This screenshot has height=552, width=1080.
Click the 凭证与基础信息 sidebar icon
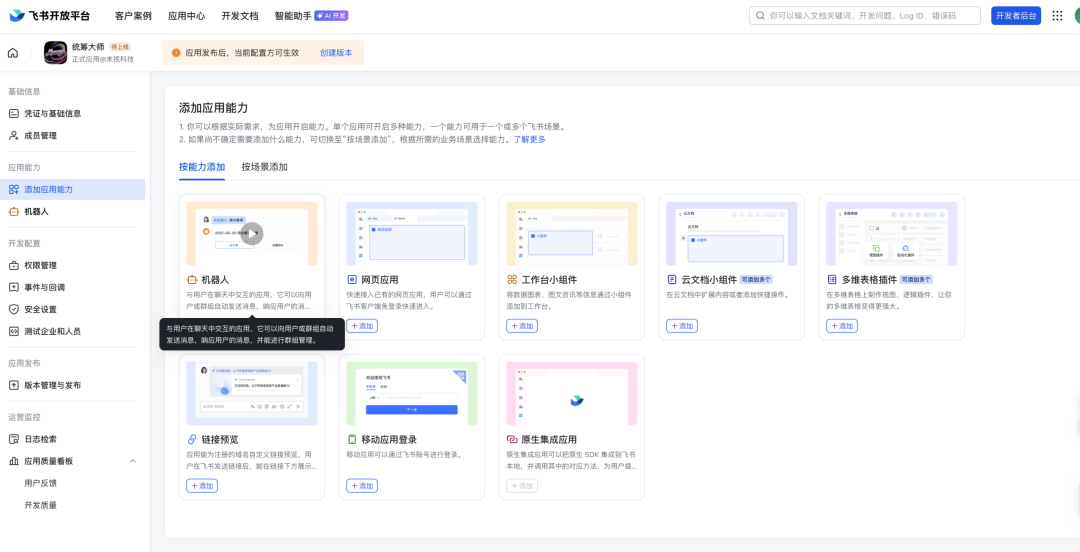point(13,114)
